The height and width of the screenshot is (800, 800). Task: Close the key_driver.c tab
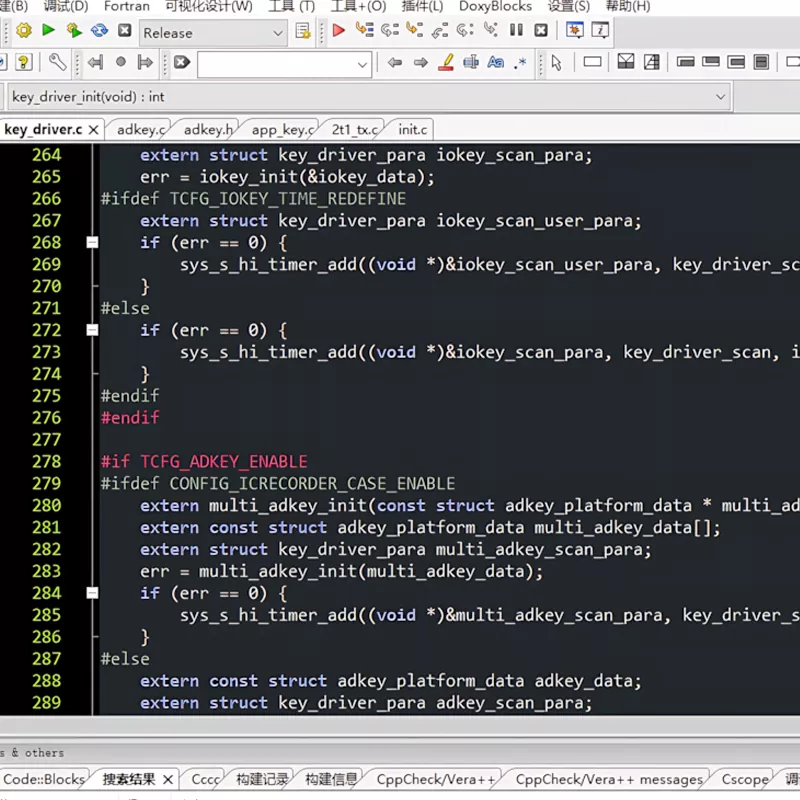pyautogui.click(x=93, y=130)
